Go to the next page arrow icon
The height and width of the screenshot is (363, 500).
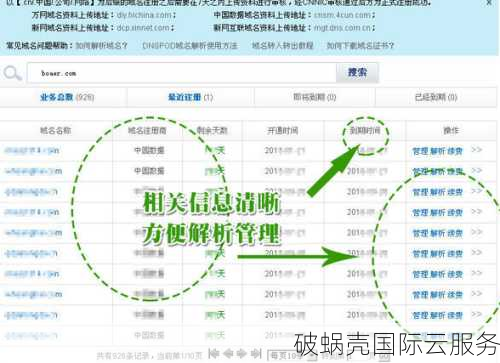click(242, 353)
